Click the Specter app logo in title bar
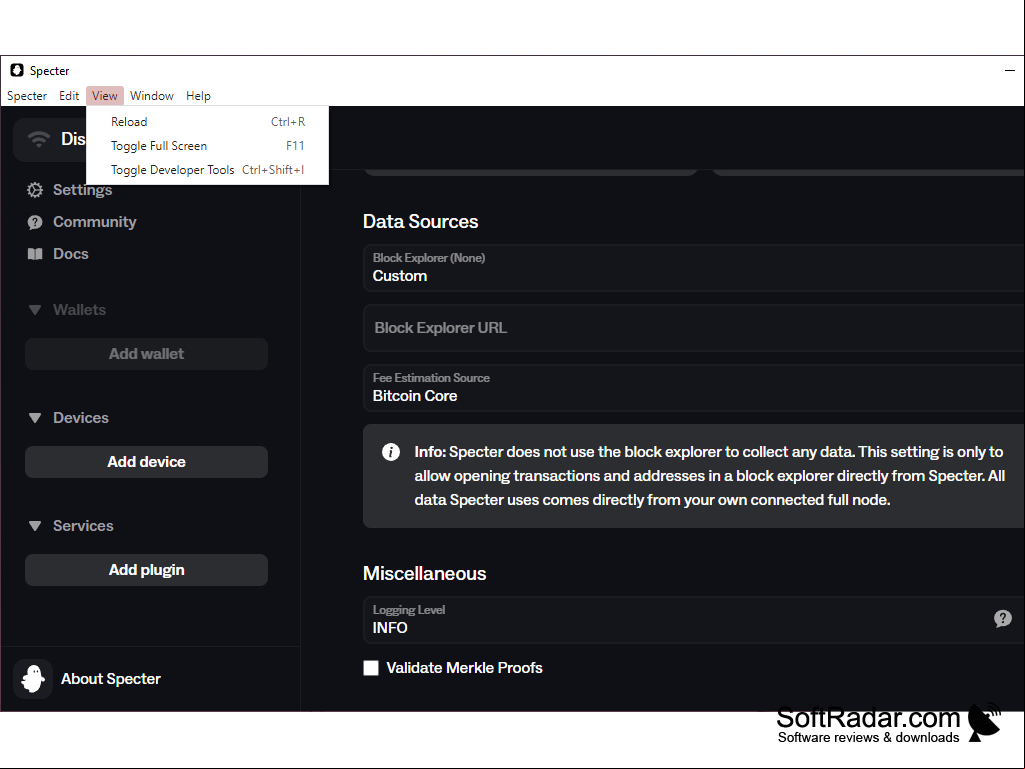1025x769 pixels. (x=17, y=70)
